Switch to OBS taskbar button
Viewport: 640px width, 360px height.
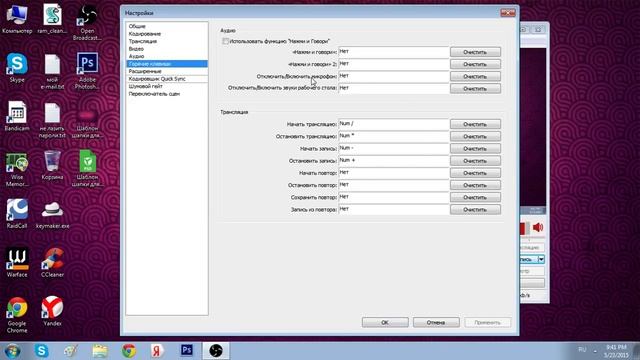click(216, 351)
